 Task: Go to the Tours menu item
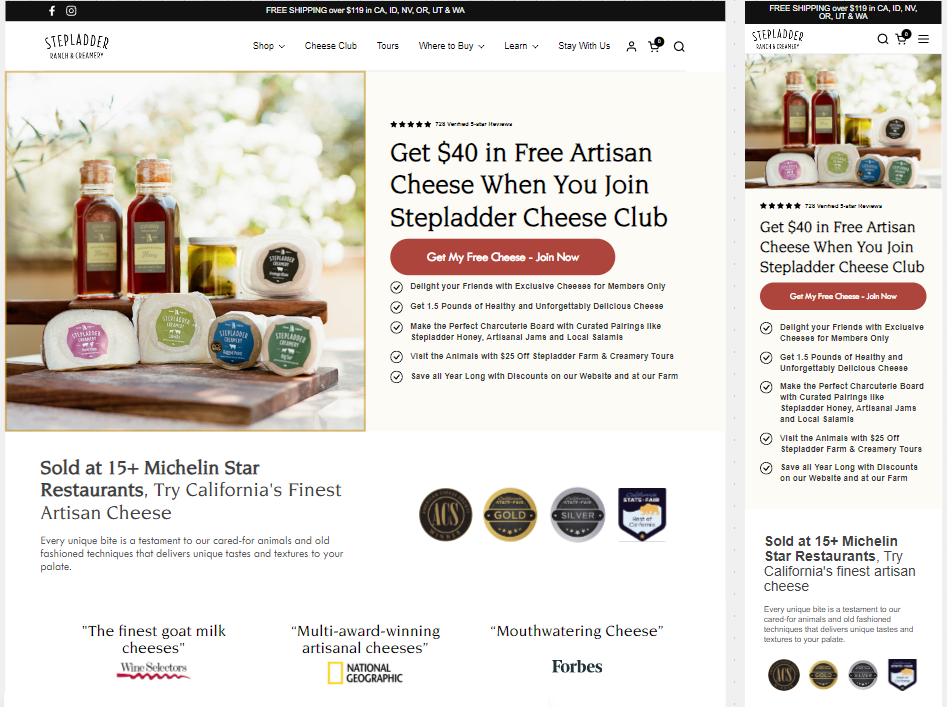click(x=388, y=46)
